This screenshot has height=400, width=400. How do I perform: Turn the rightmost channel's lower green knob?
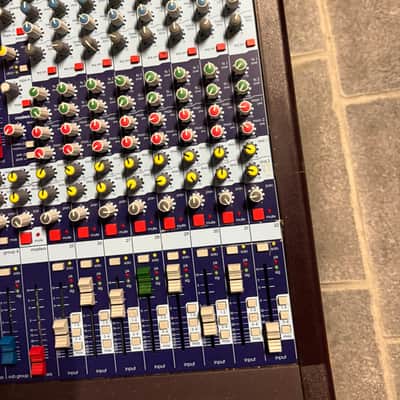(242, 86)
